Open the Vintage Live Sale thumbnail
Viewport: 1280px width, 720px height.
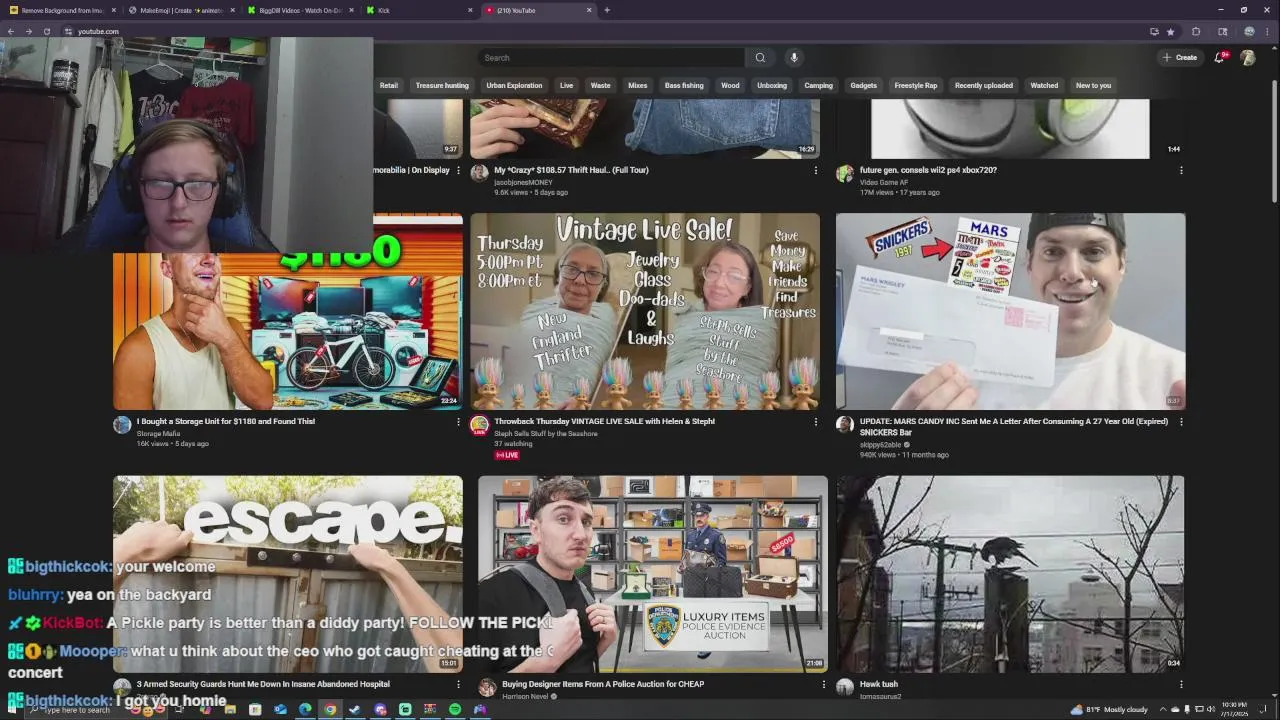[x=645, y=311]
